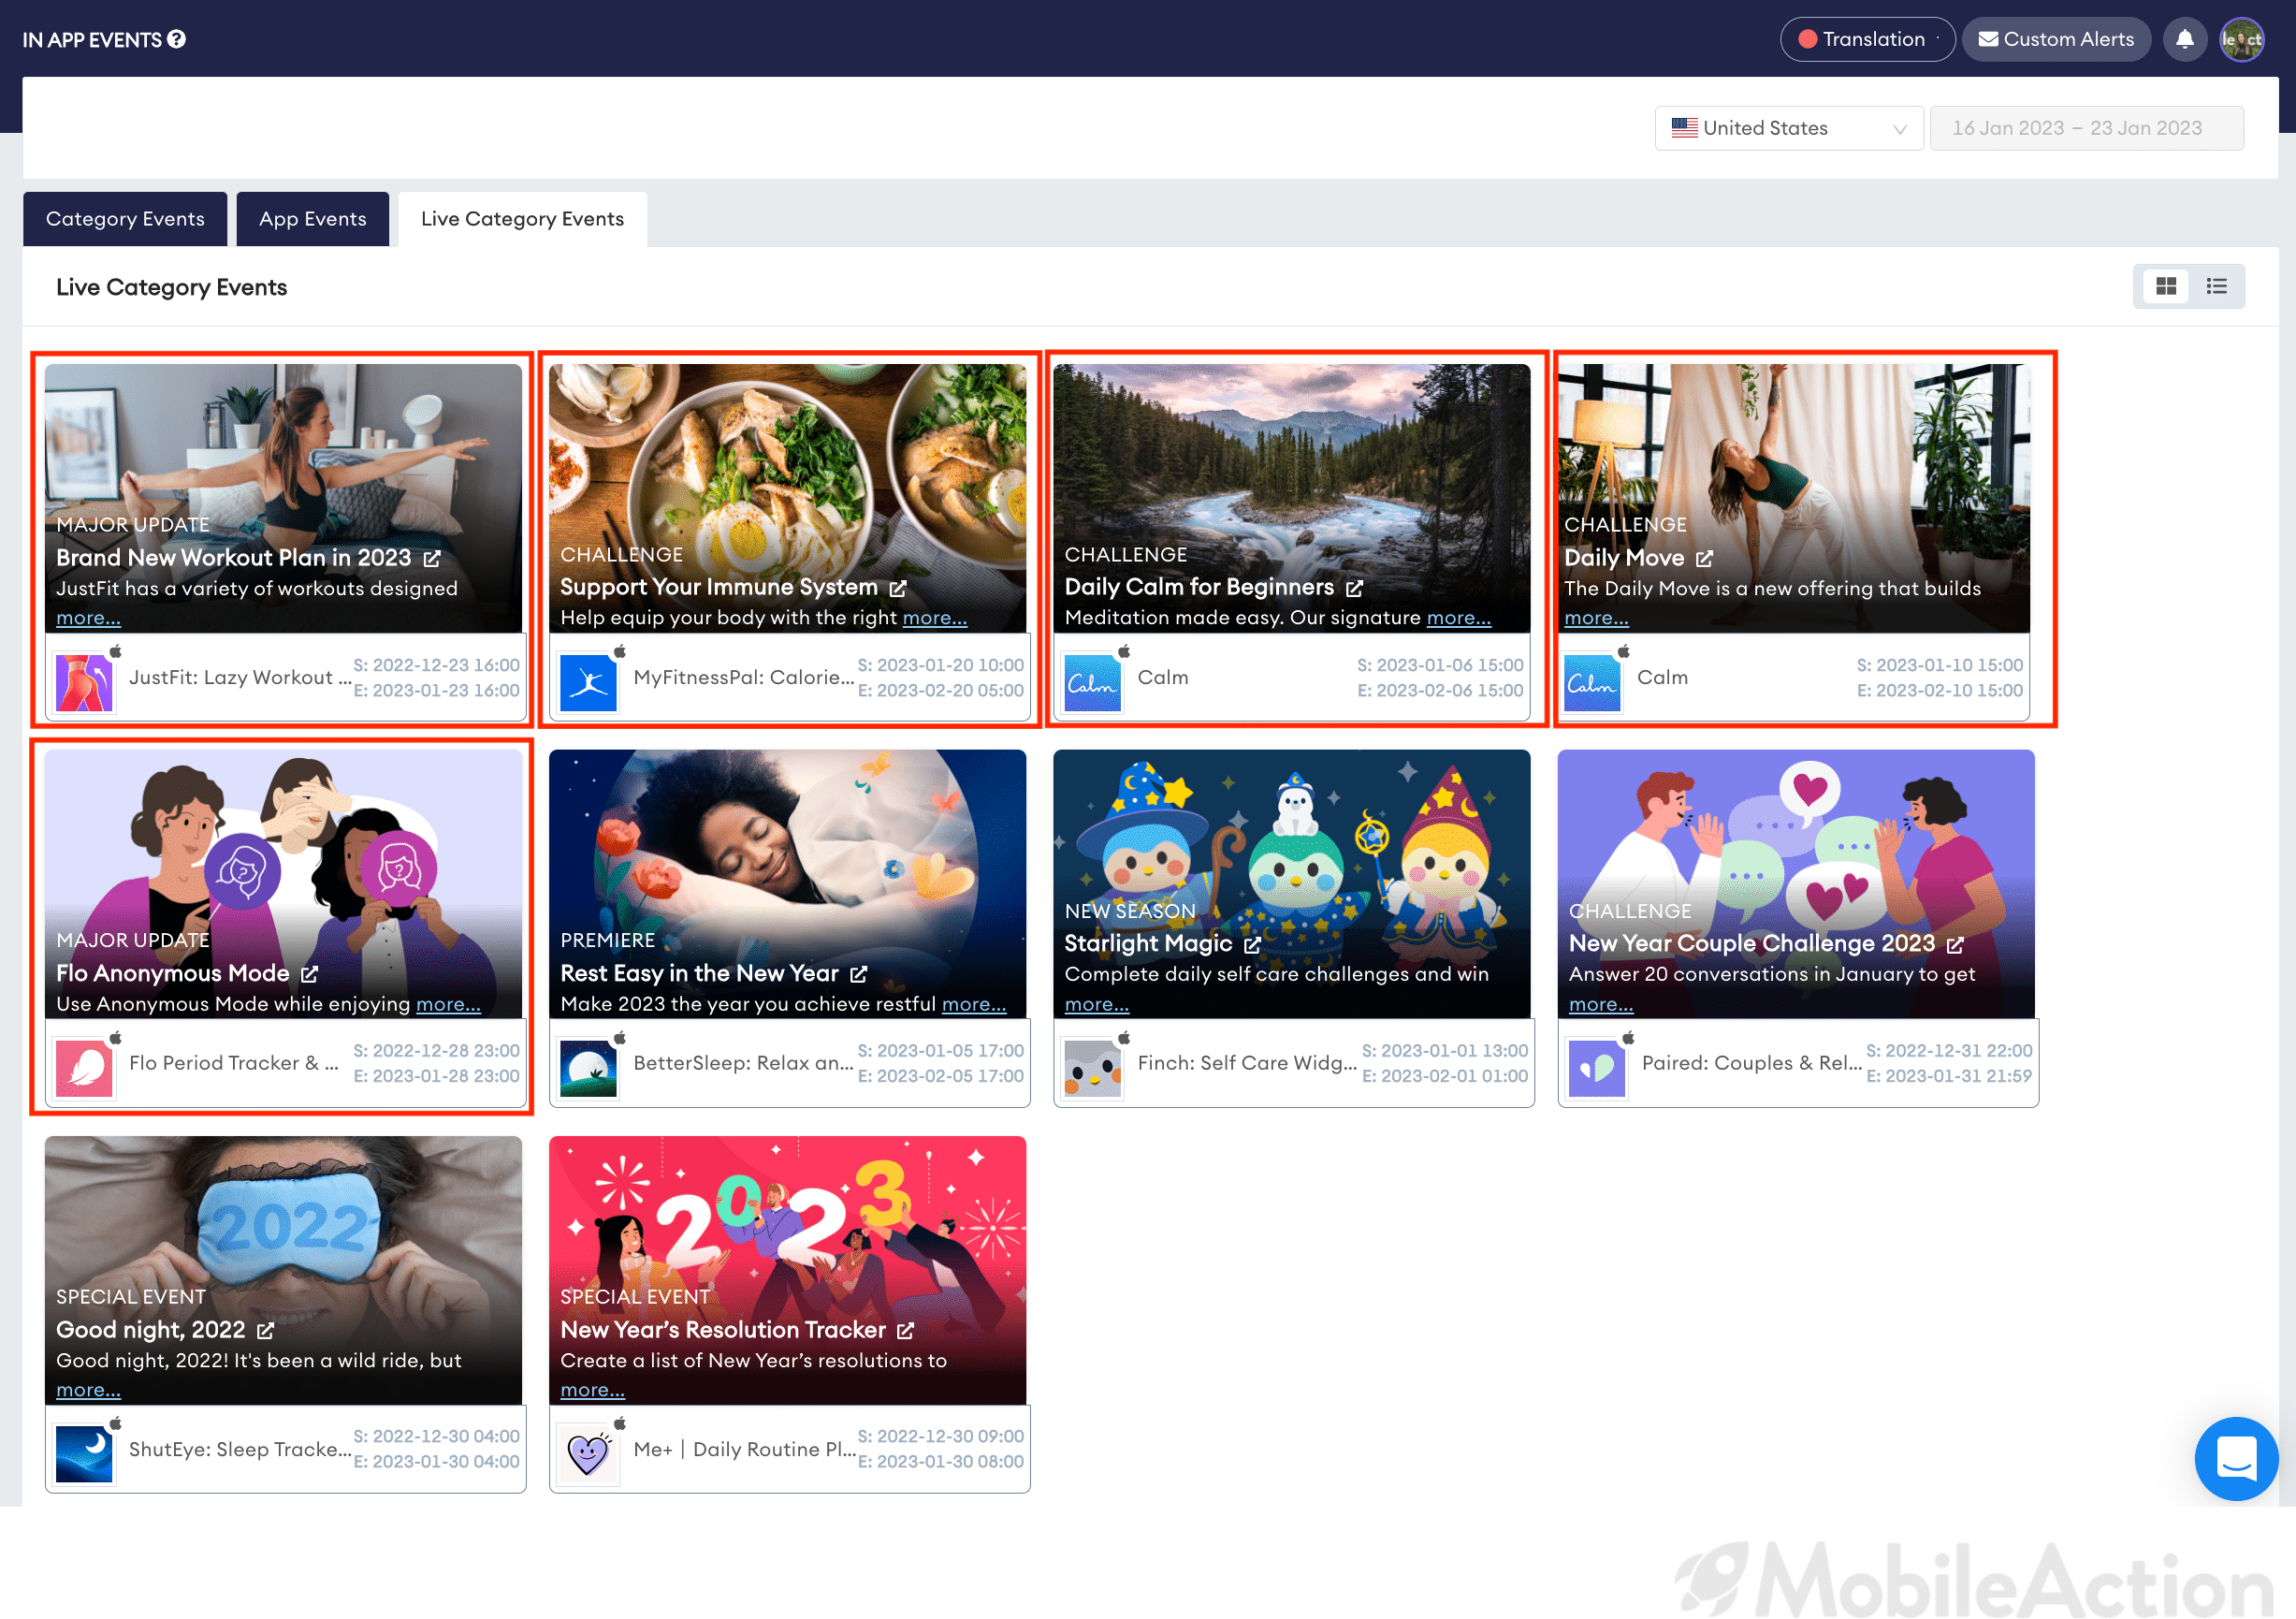The image size is (2296, 1619).
Task: Open external link for Brand New Workout Plan
Action: (432, 558)
